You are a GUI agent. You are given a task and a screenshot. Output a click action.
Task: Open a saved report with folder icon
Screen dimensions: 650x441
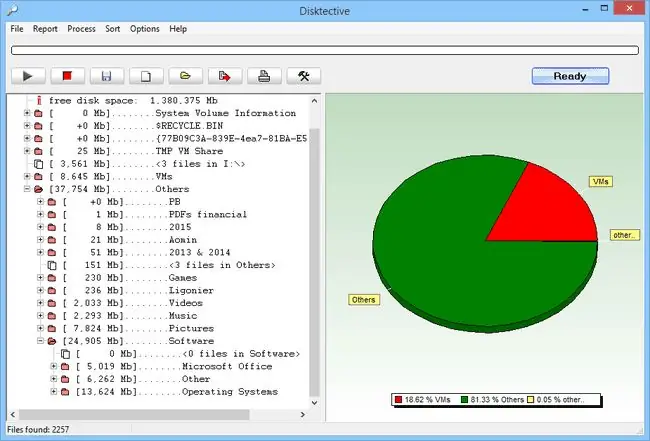pos(185,76)
